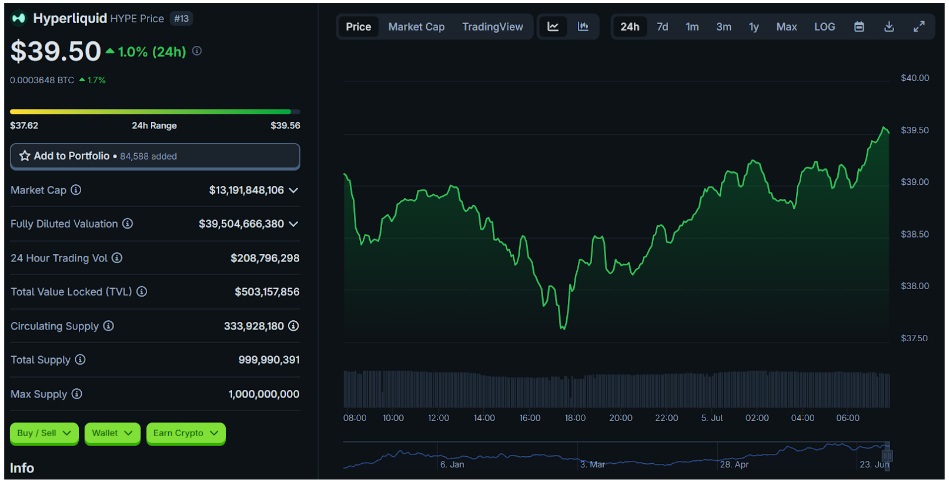Switch to line chart view icon

[553, 27]
